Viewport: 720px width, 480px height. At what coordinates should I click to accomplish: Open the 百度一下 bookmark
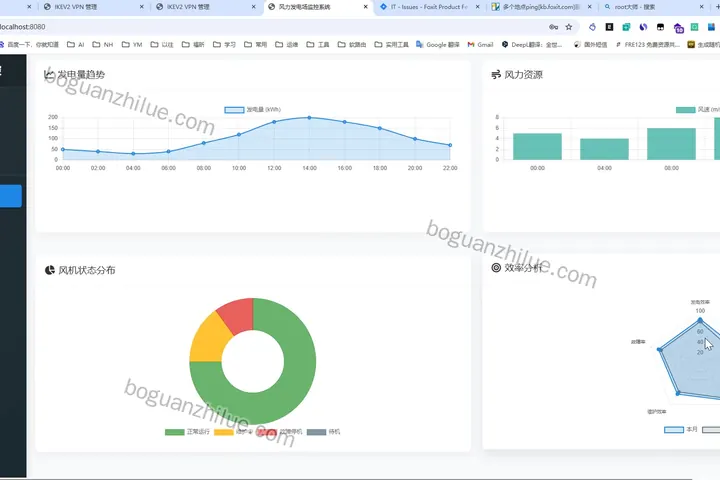click(x=29, y=45)
